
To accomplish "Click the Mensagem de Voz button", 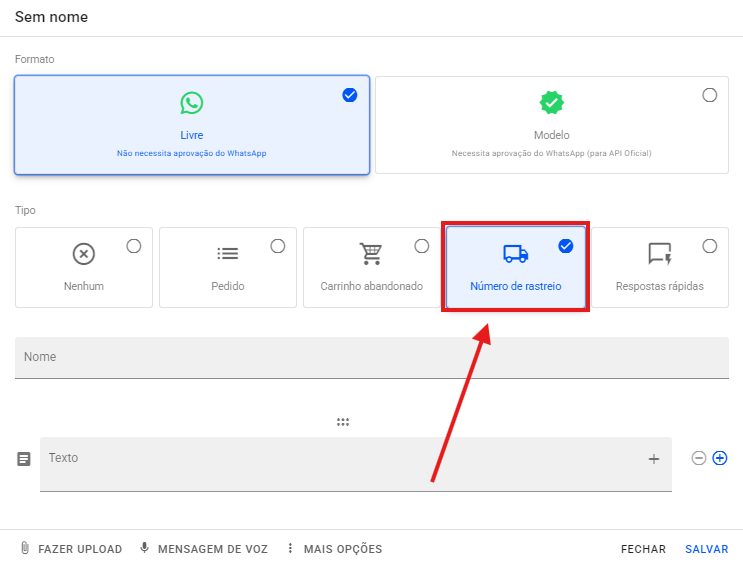I will (x=204, y=549).
